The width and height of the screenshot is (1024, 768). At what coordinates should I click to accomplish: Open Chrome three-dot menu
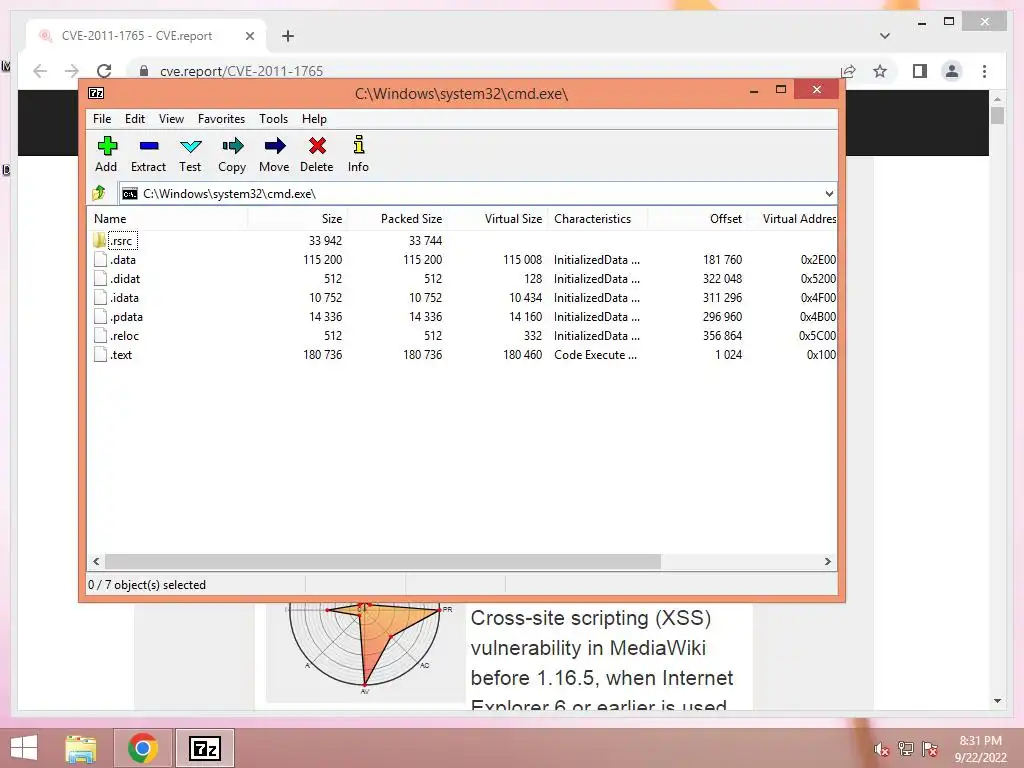point(985,71)
